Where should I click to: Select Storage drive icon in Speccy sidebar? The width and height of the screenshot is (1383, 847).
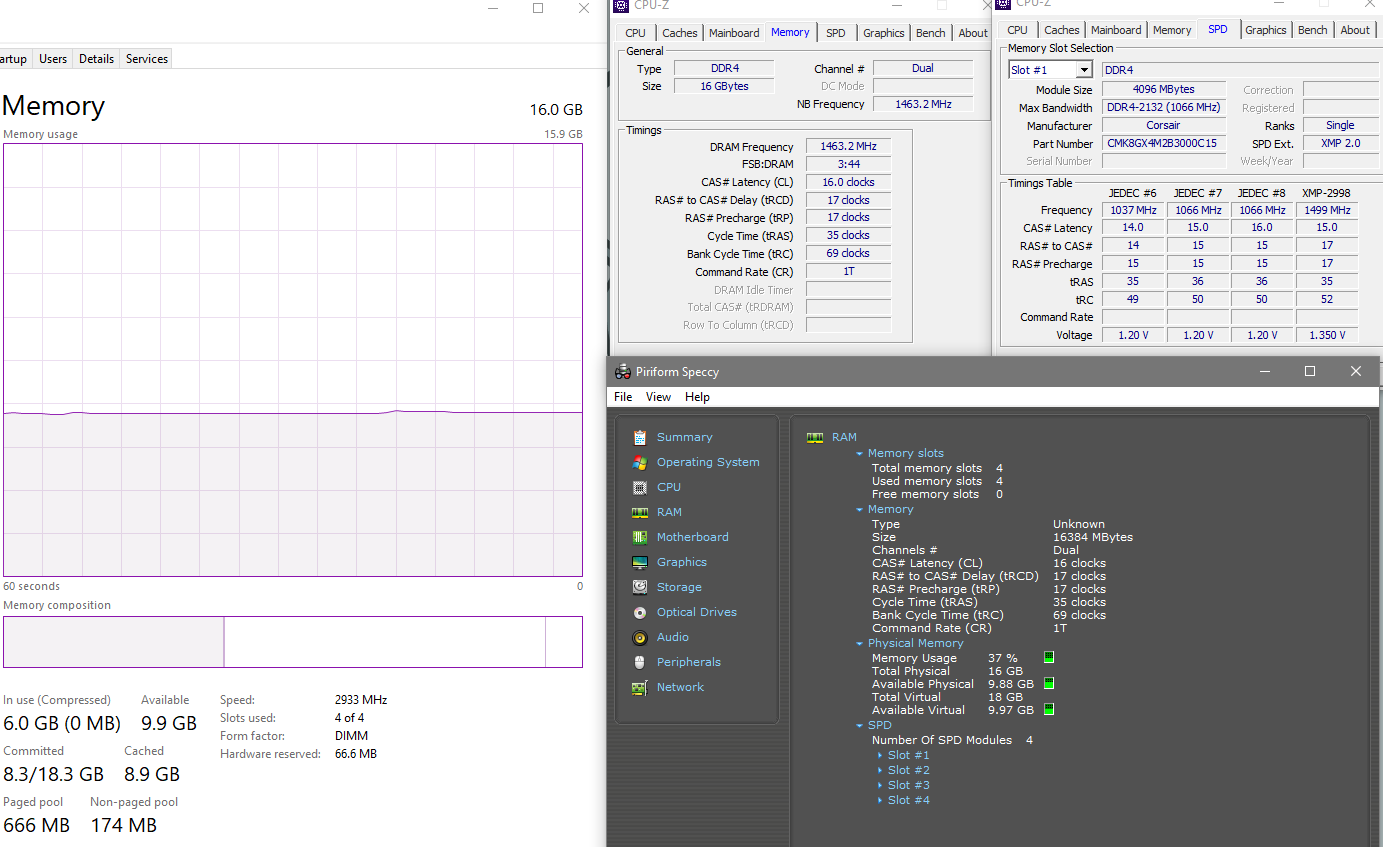tap(640, 587)
